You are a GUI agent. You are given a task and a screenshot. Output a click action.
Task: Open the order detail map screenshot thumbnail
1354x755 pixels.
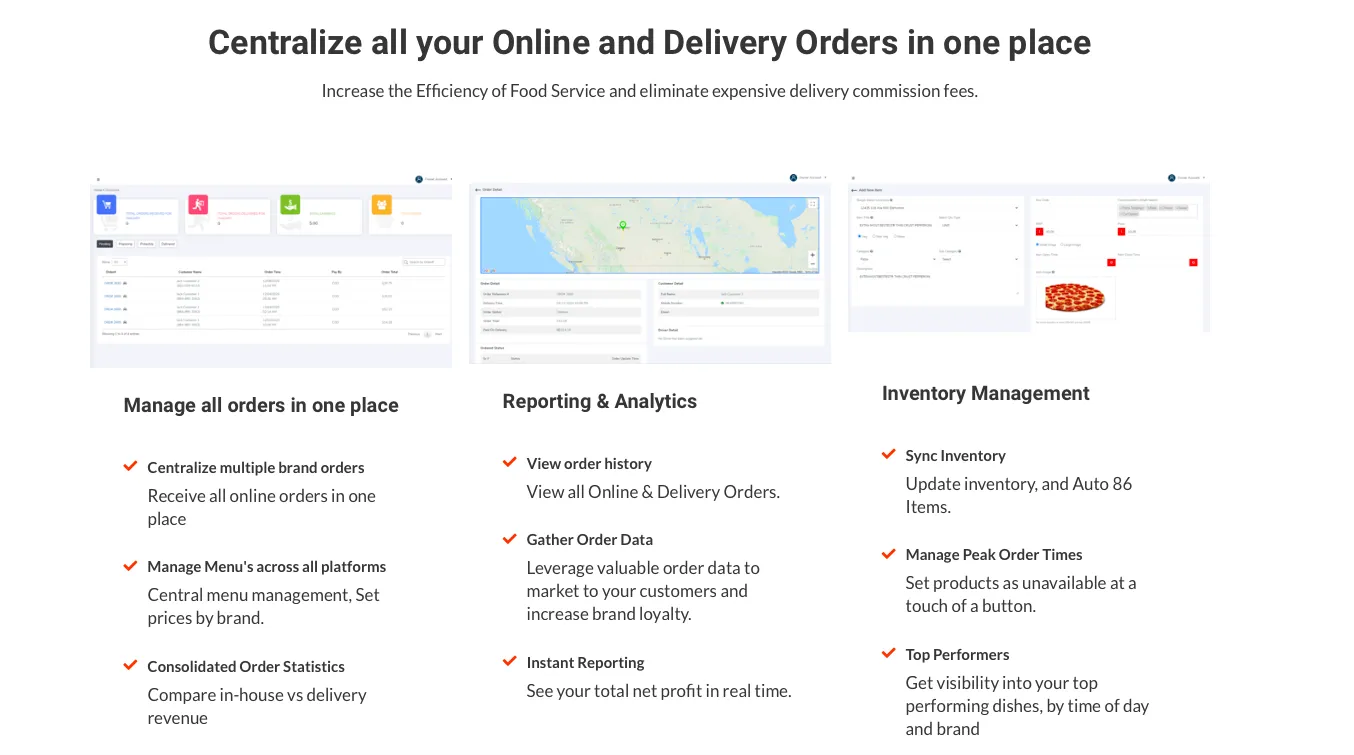(x=650, y=268)
